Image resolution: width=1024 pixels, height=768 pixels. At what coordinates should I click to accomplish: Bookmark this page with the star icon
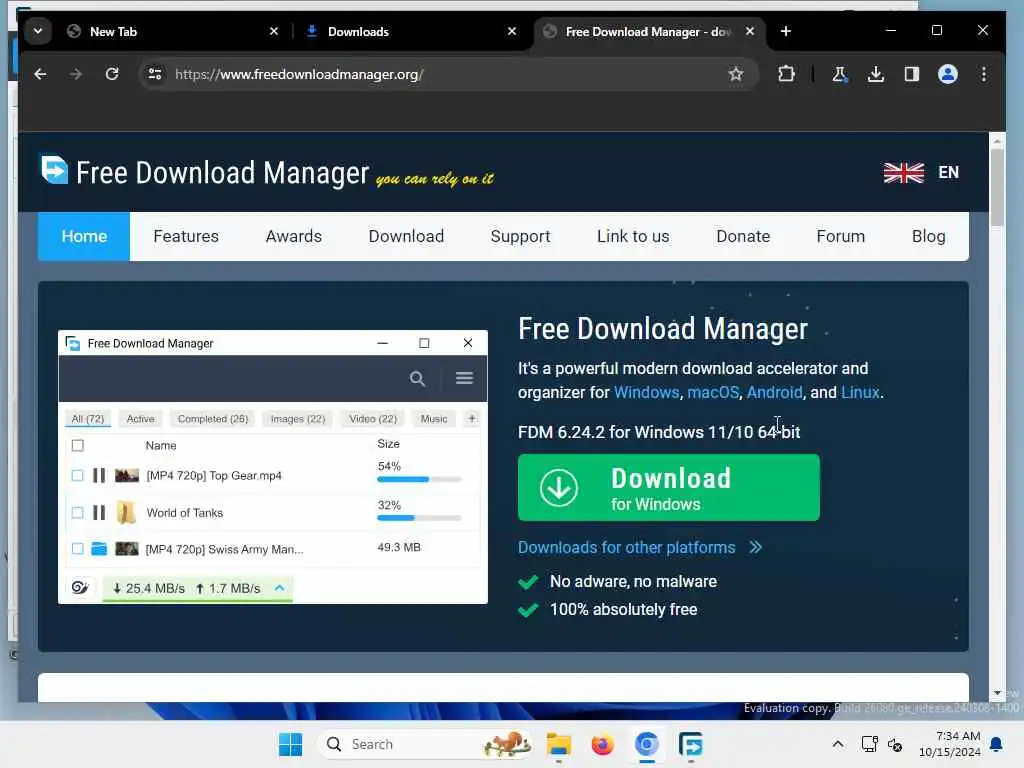coord(736,74)
